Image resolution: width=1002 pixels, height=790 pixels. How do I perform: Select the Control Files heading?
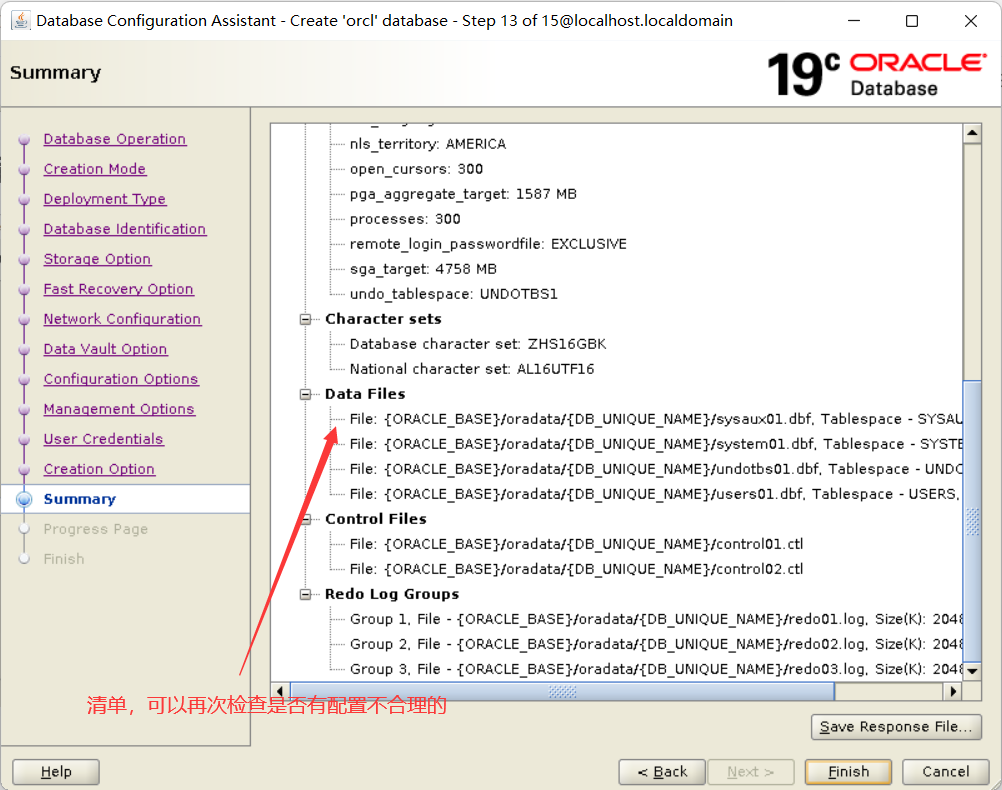376,519
